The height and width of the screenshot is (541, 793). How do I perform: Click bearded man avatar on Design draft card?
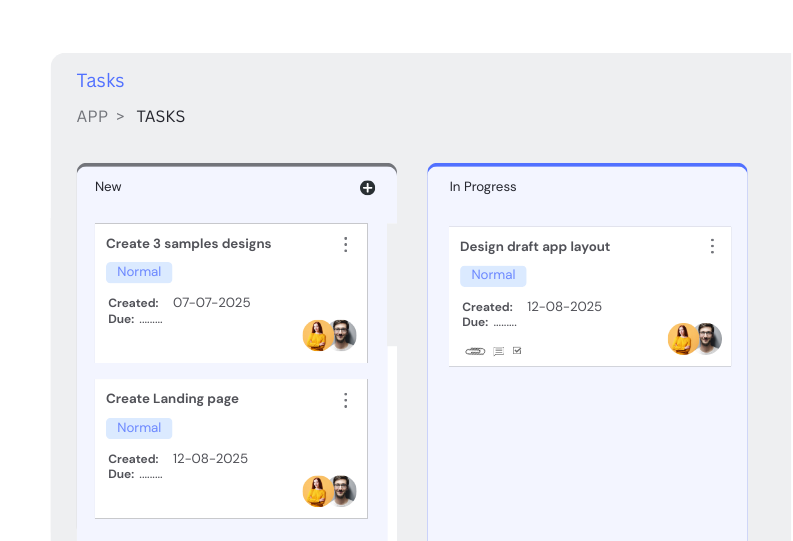(x=709, y=339)
